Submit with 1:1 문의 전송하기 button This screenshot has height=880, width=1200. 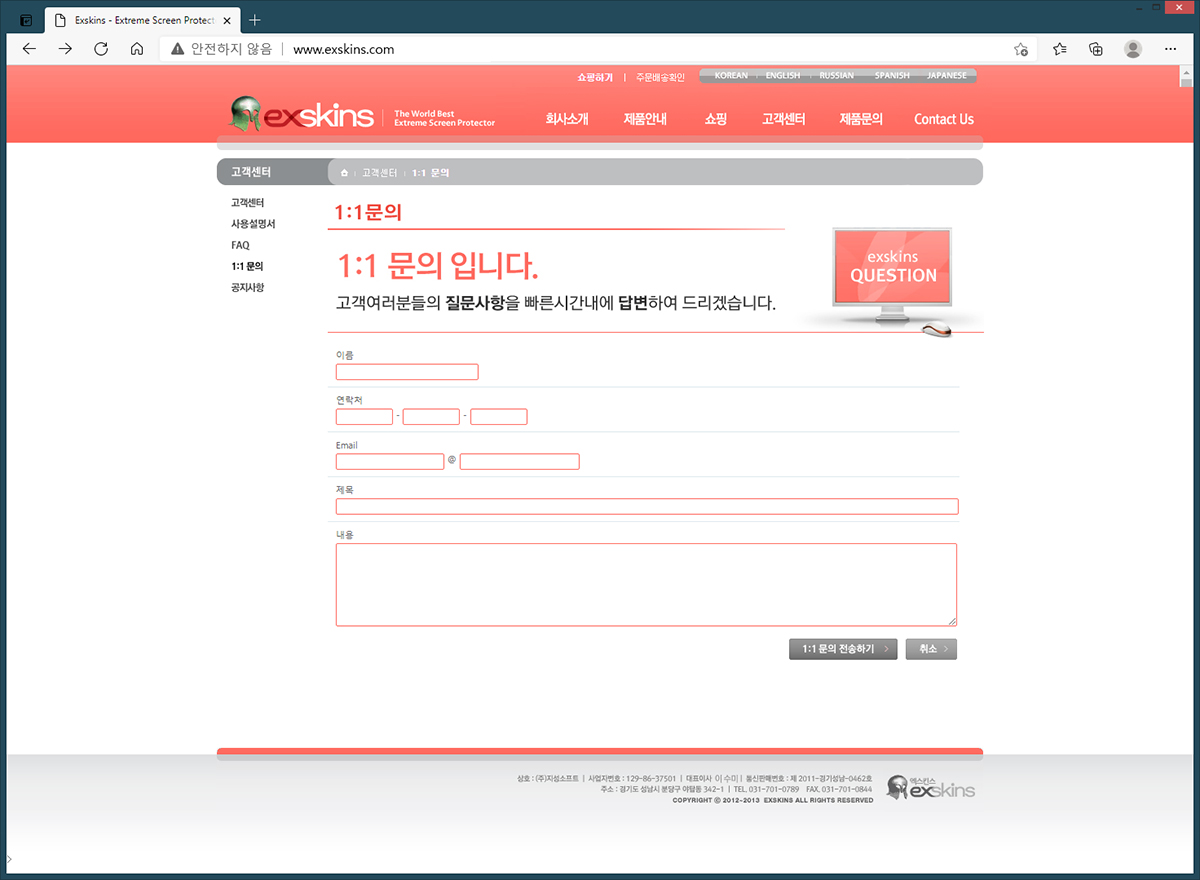click(842, 649)
